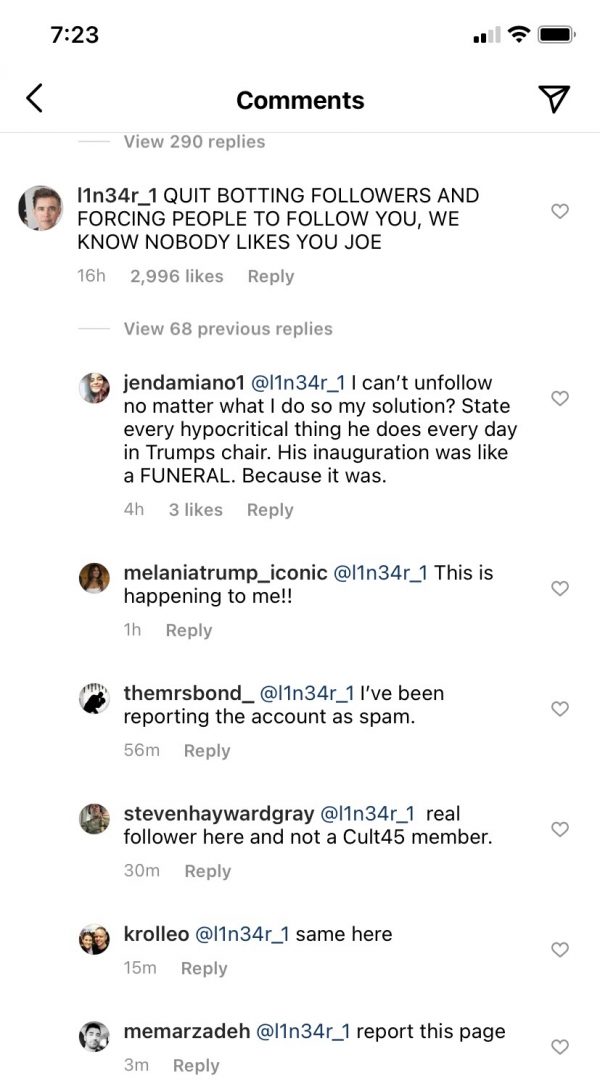Tap @l1n34r_1 mention in memarzadeh's reply
Image resolution: width=600 pixels, height=1086 pixels.
(303, 1031)
